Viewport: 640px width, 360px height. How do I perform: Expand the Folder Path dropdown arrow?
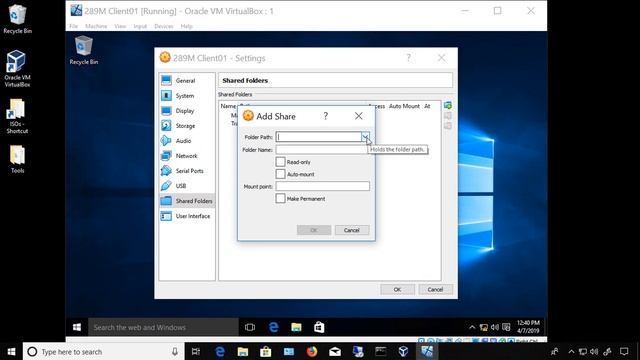coord(365,137)
